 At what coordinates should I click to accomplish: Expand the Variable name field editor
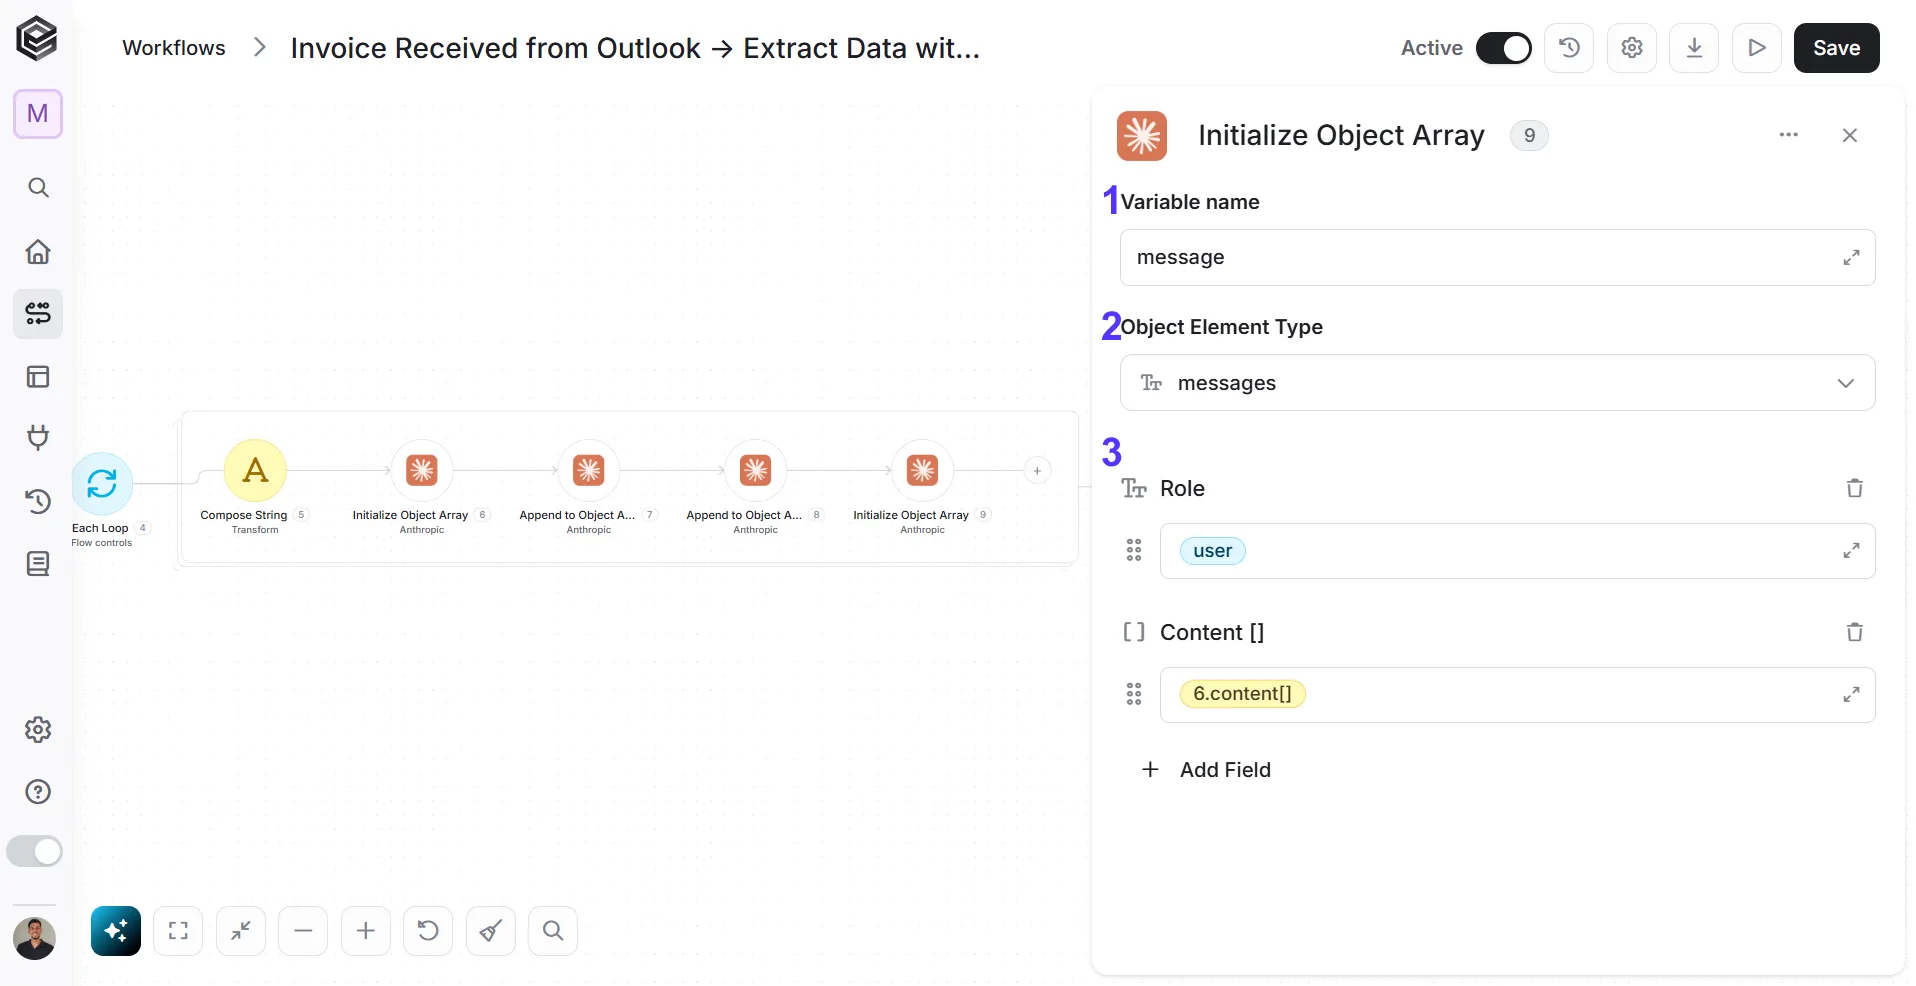pyautogui.click(x=1851, y=258)
